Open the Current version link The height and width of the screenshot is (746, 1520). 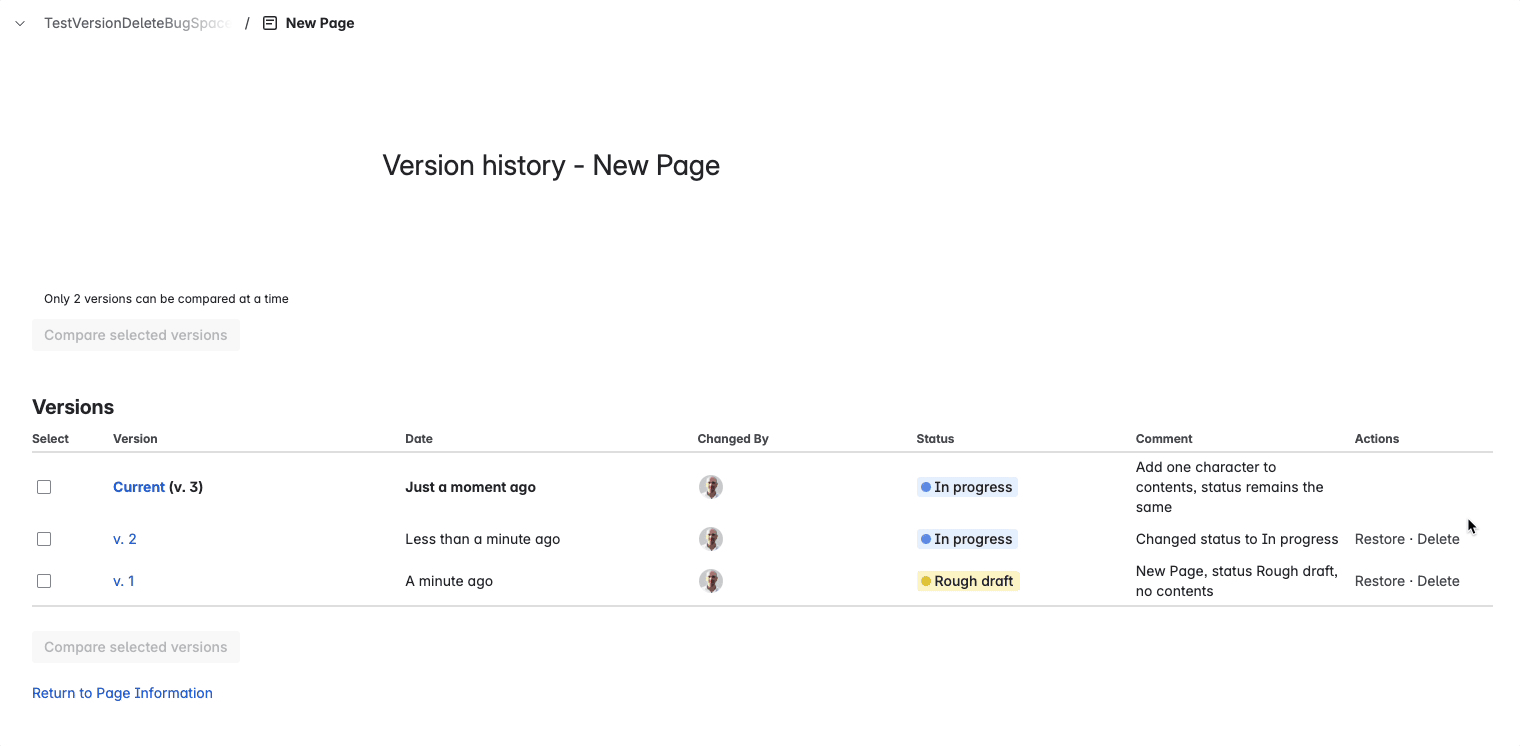coord(139,487)
